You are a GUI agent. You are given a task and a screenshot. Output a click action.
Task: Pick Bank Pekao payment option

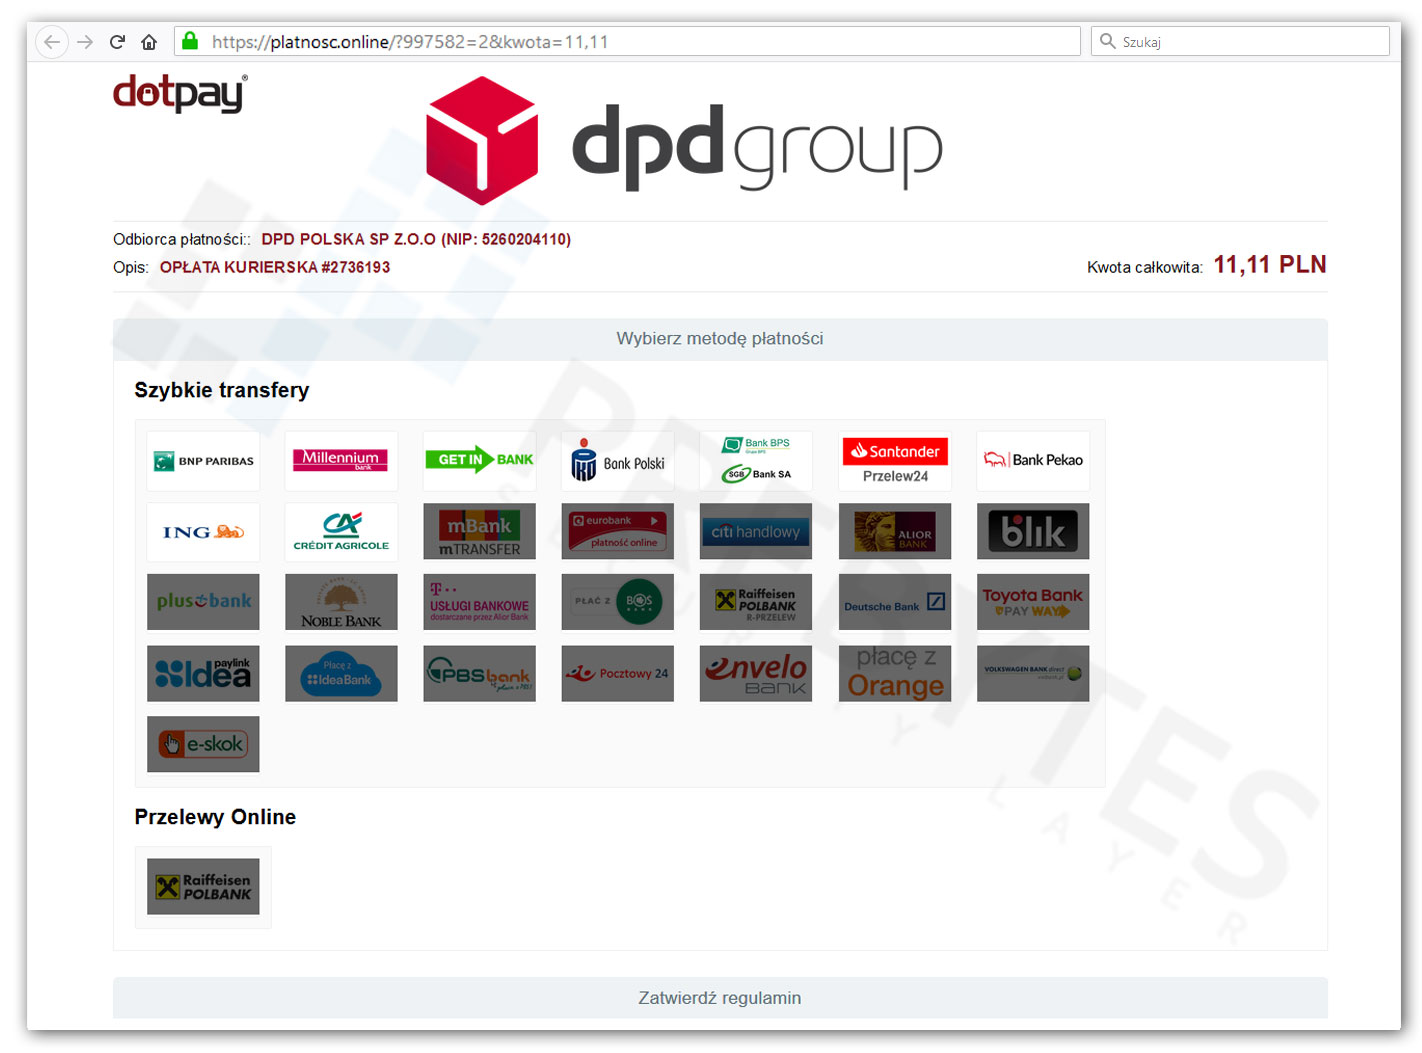click(1033, 461)
